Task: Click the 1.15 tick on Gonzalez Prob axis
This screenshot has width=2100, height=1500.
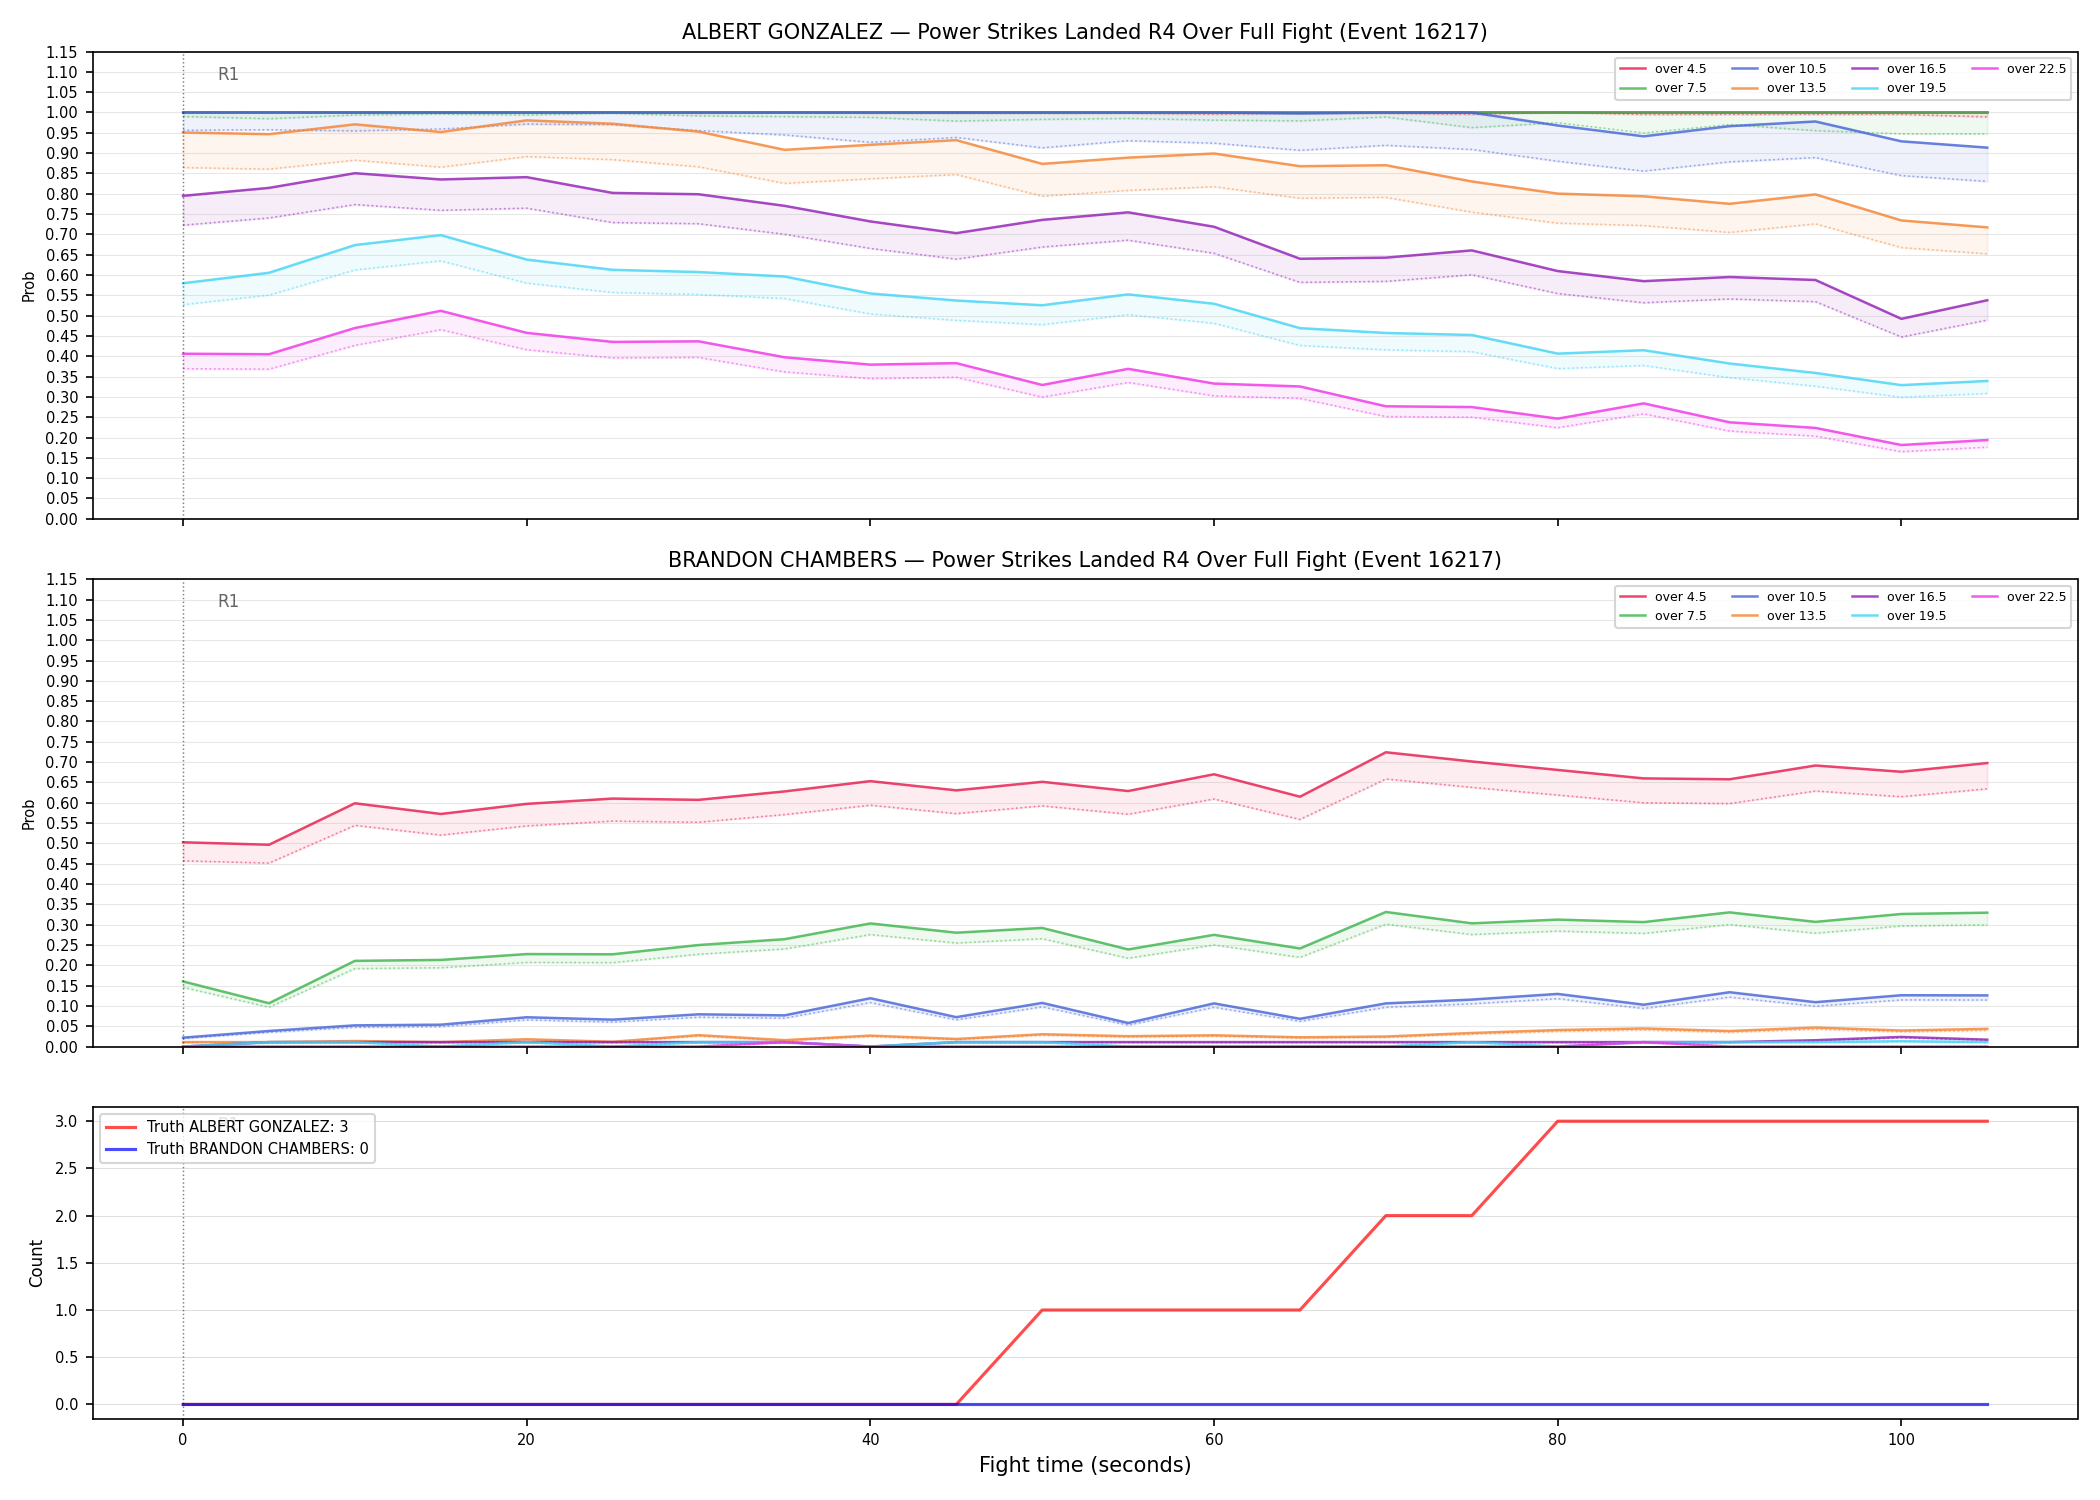Action: point(62,52)
